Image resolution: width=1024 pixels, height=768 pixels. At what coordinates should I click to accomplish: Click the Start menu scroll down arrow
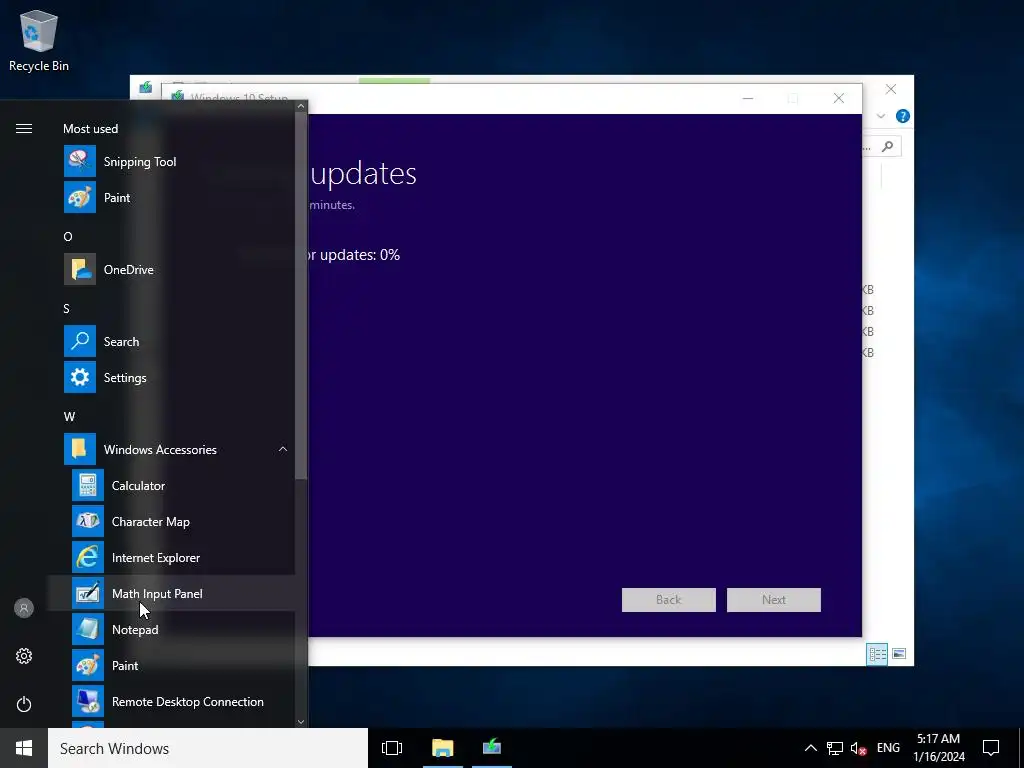(301, 722)
